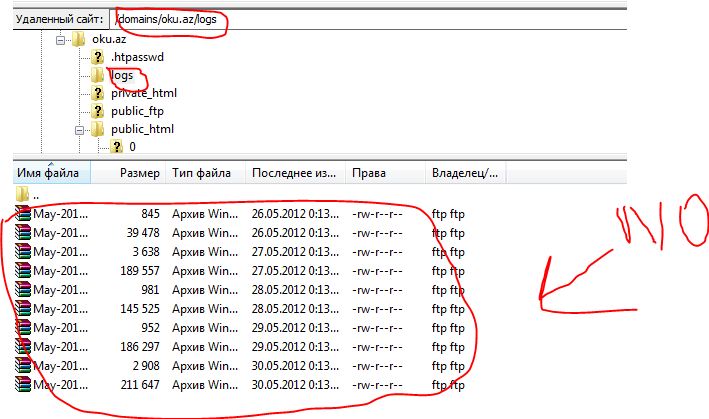Select the .htpasswd tree entry
709x419 pixels.
tap(137, 57)
